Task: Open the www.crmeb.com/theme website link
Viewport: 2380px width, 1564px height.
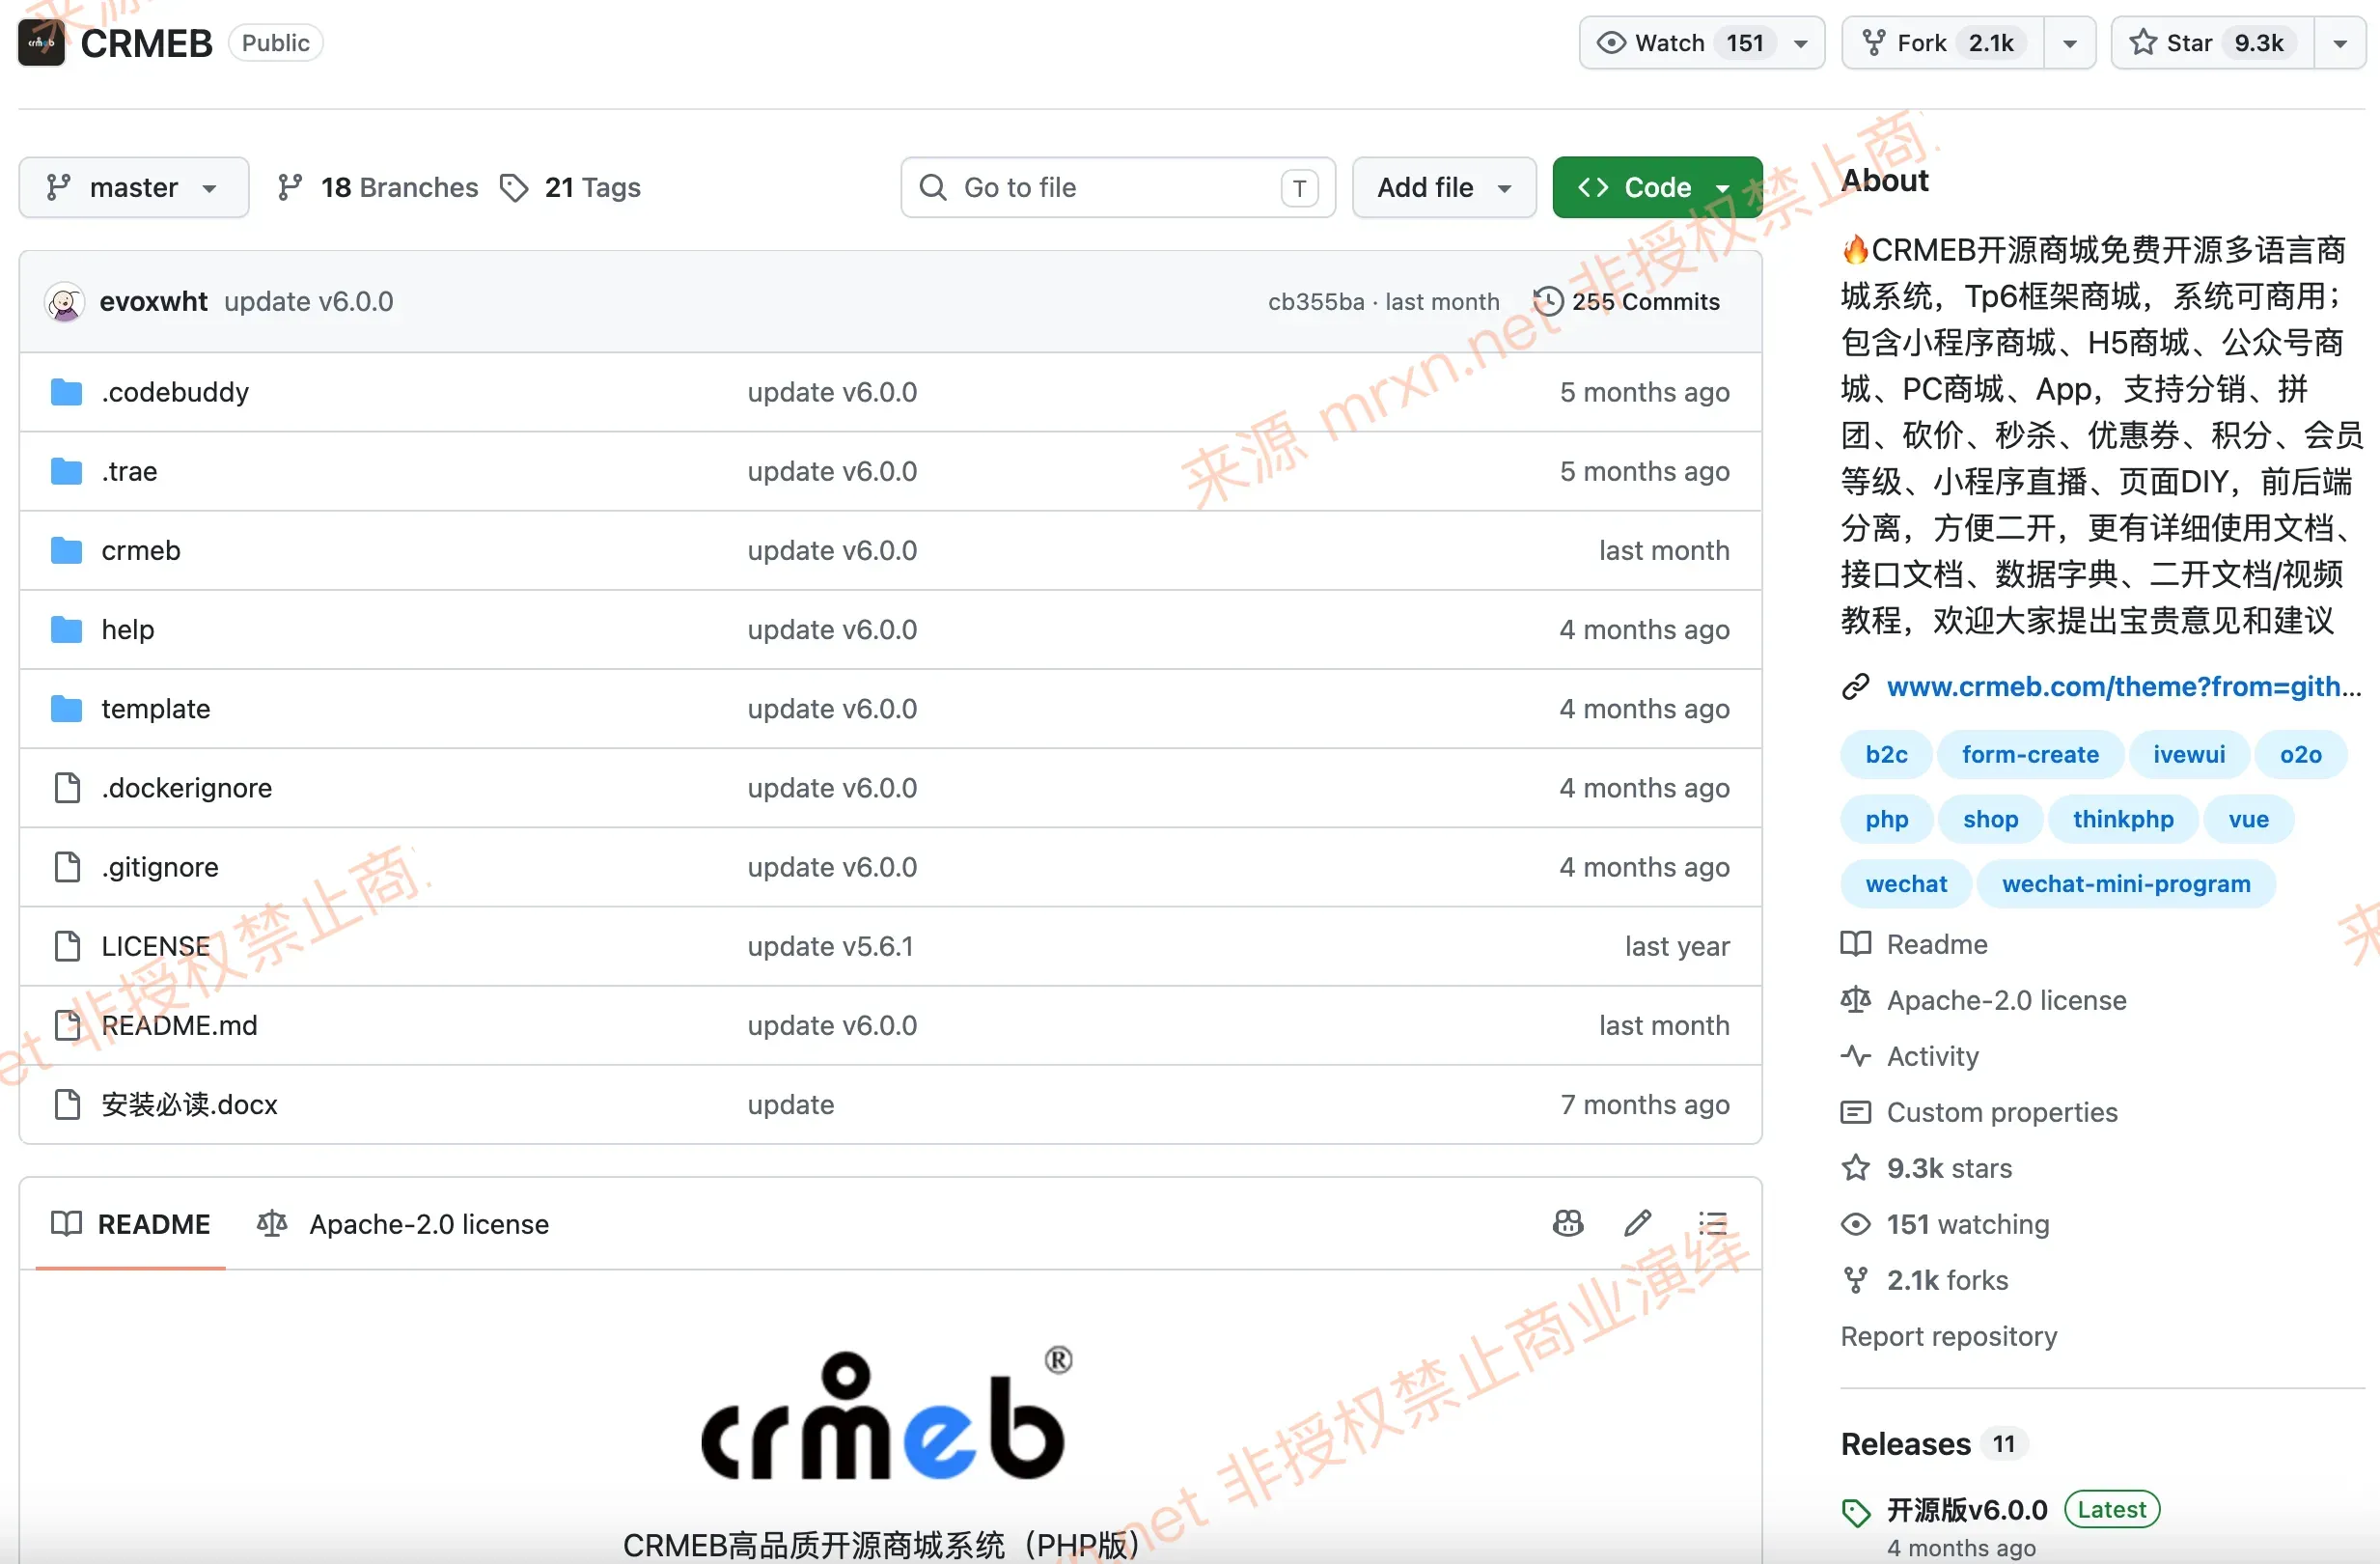Action: [x=2123, y=686]
